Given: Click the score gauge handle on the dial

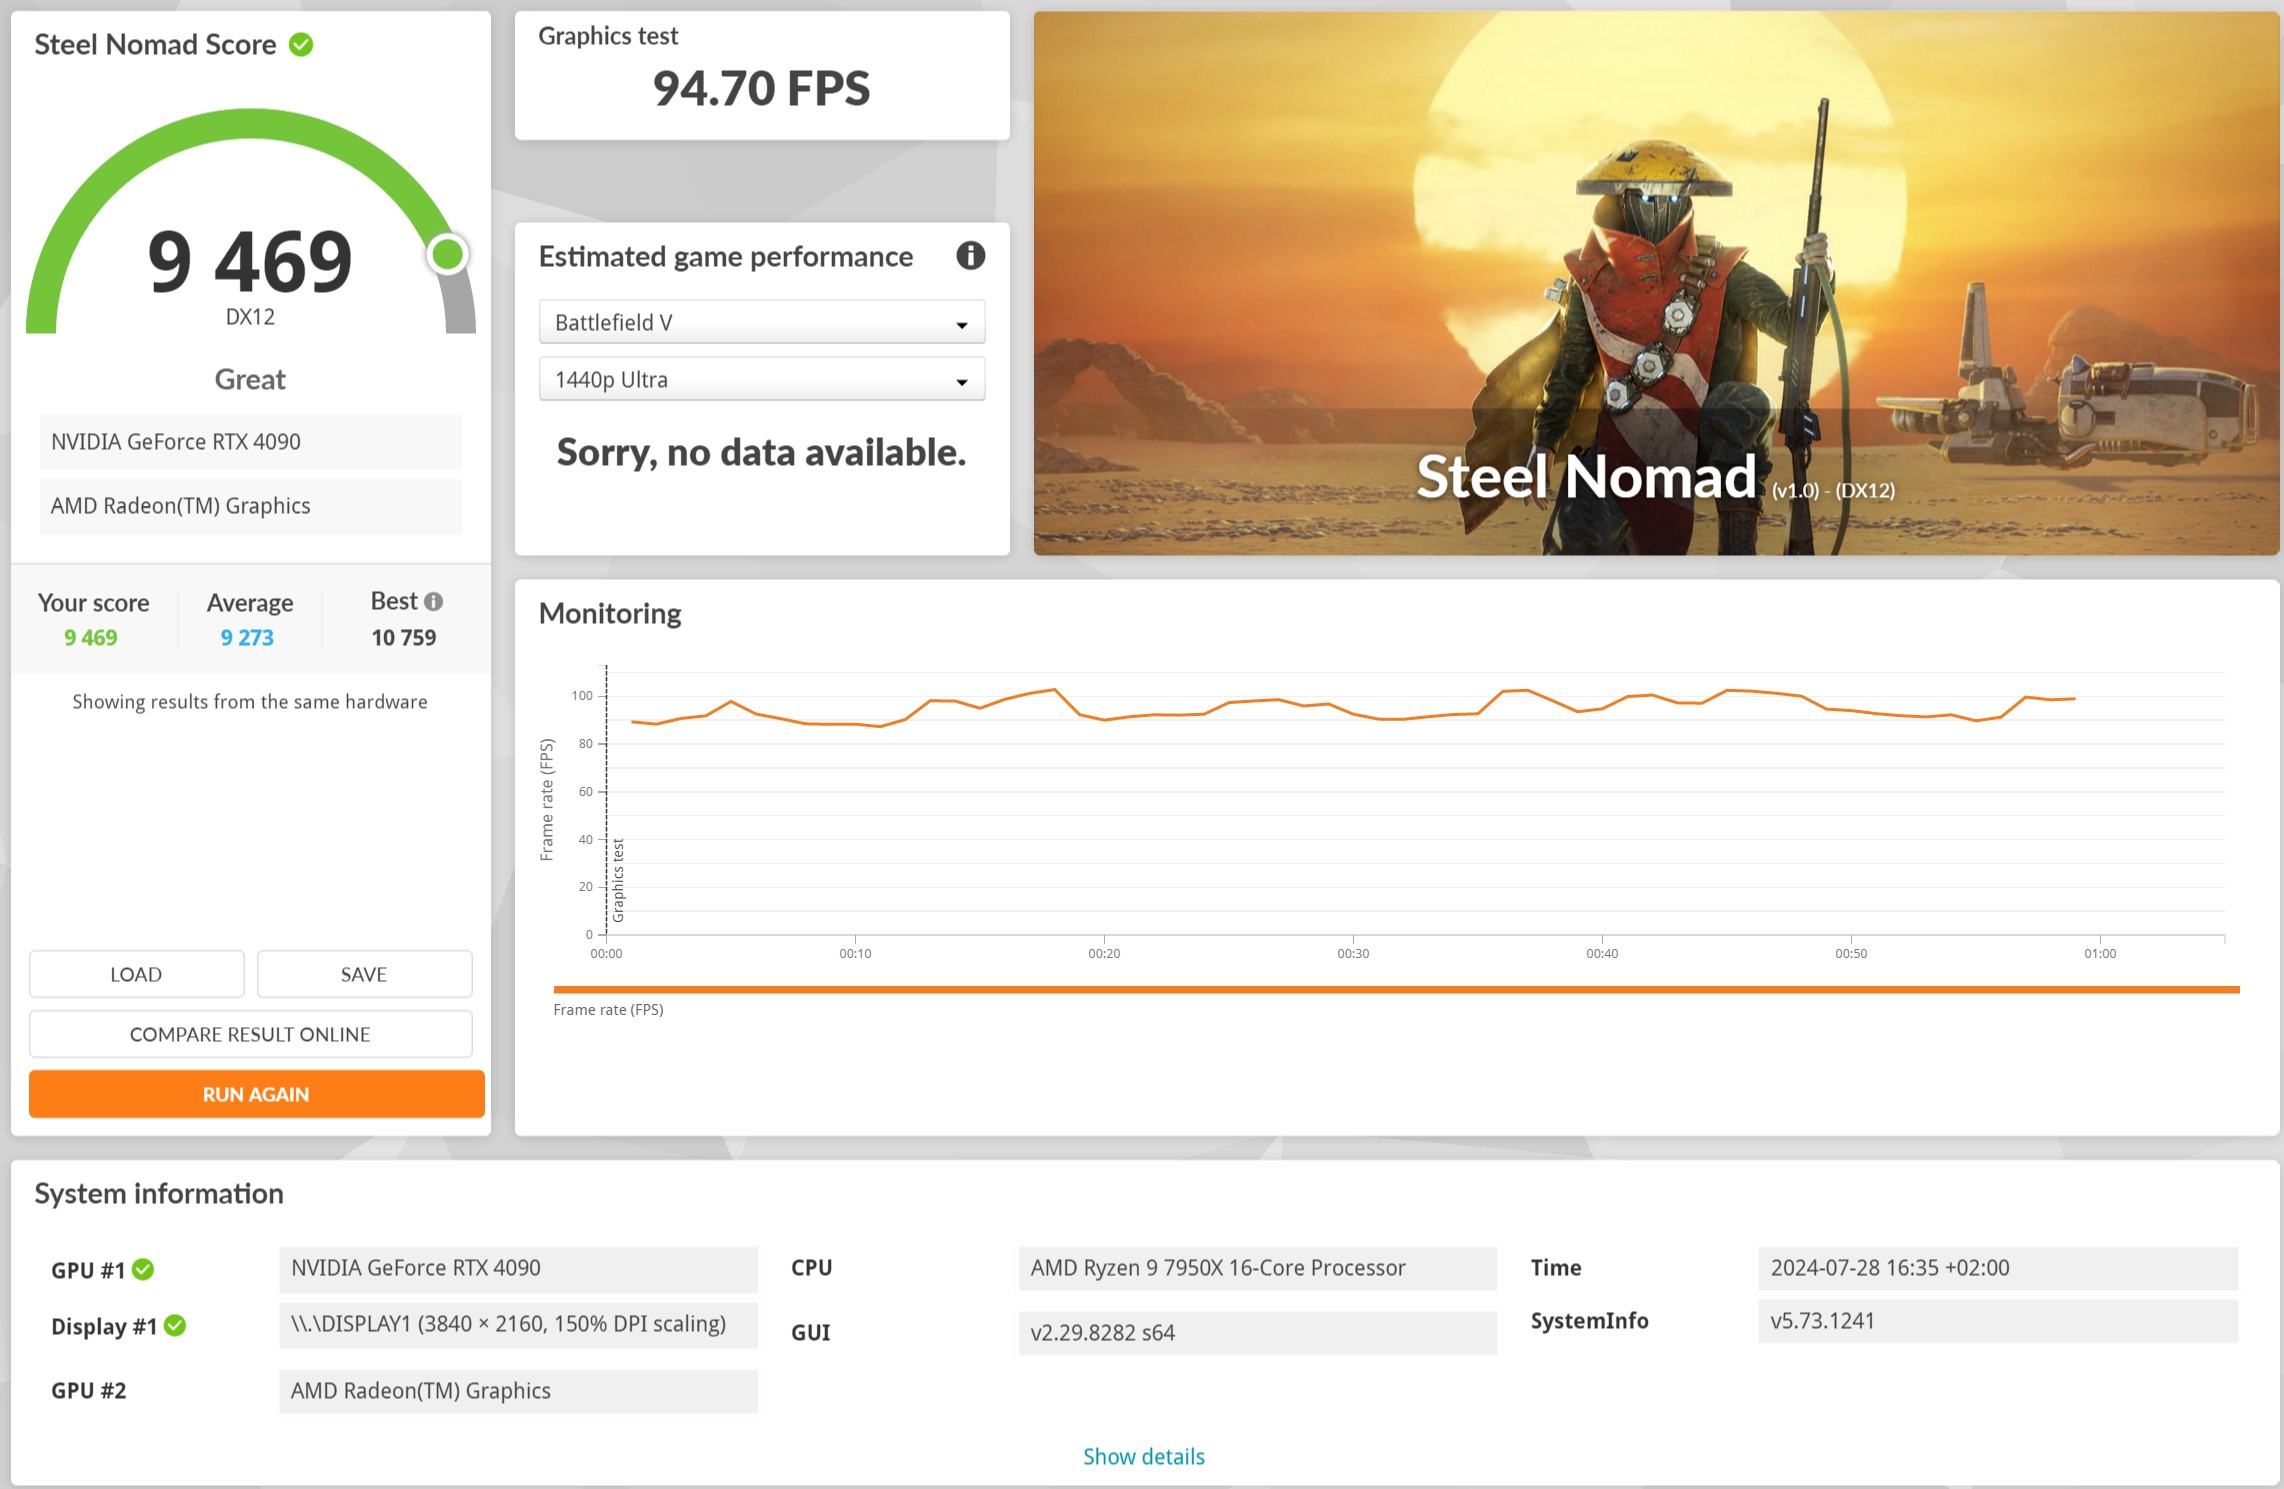Looking at the screenshot, I should (448, 256).
